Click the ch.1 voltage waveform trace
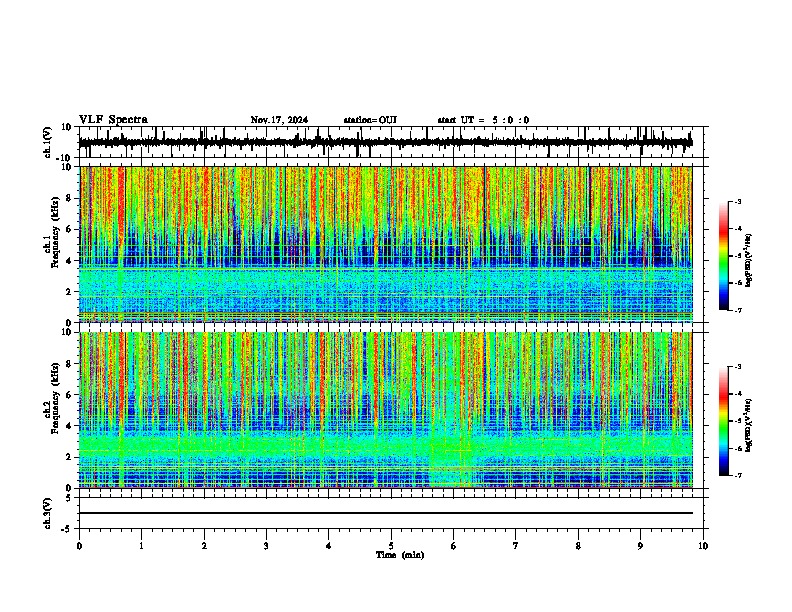This screenshot has height=612, width=792. pos(385,142)
